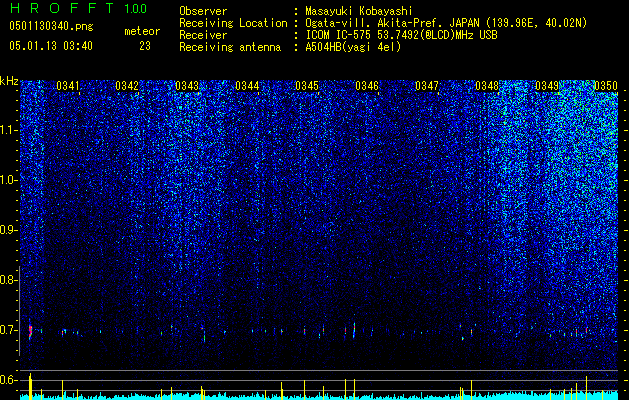Screen dimensions: 629x400
Task: Click the meteor count value 23
Action: coord(145,46)
